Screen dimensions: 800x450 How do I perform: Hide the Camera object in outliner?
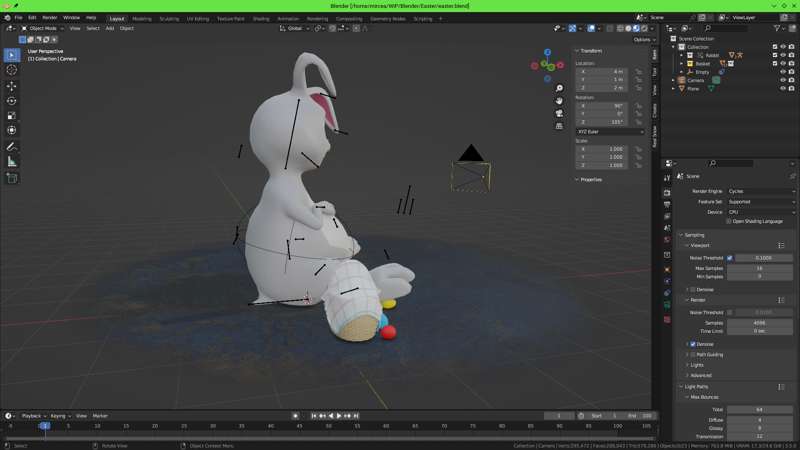pyautogui.click(x=783, y=80)
